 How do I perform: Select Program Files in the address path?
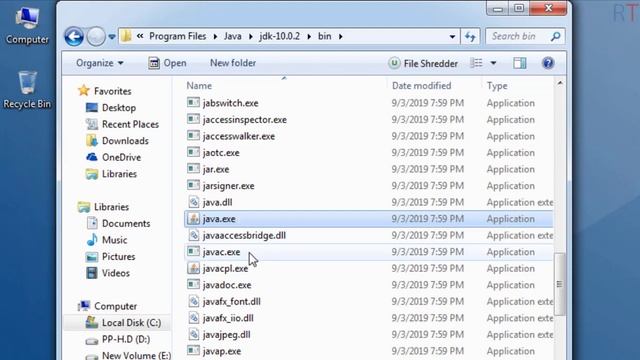pos(178,36)
